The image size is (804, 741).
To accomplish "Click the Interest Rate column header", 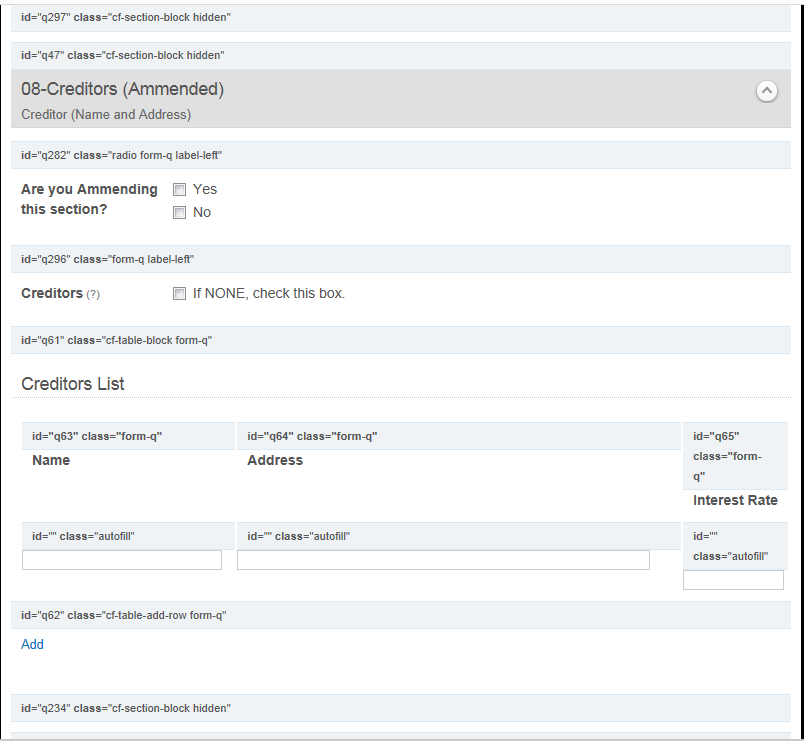I will point(735,500).
